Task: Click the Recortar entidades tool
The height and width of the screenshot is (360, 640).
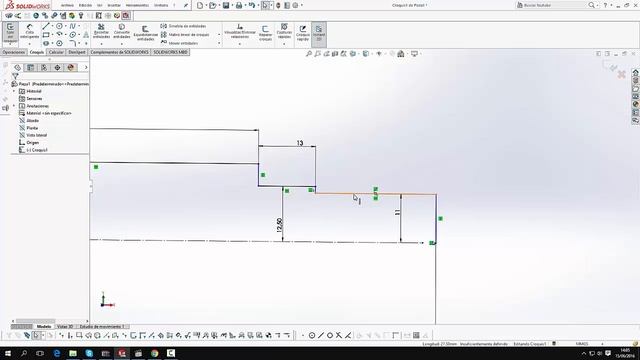Action: coord(101,31)
